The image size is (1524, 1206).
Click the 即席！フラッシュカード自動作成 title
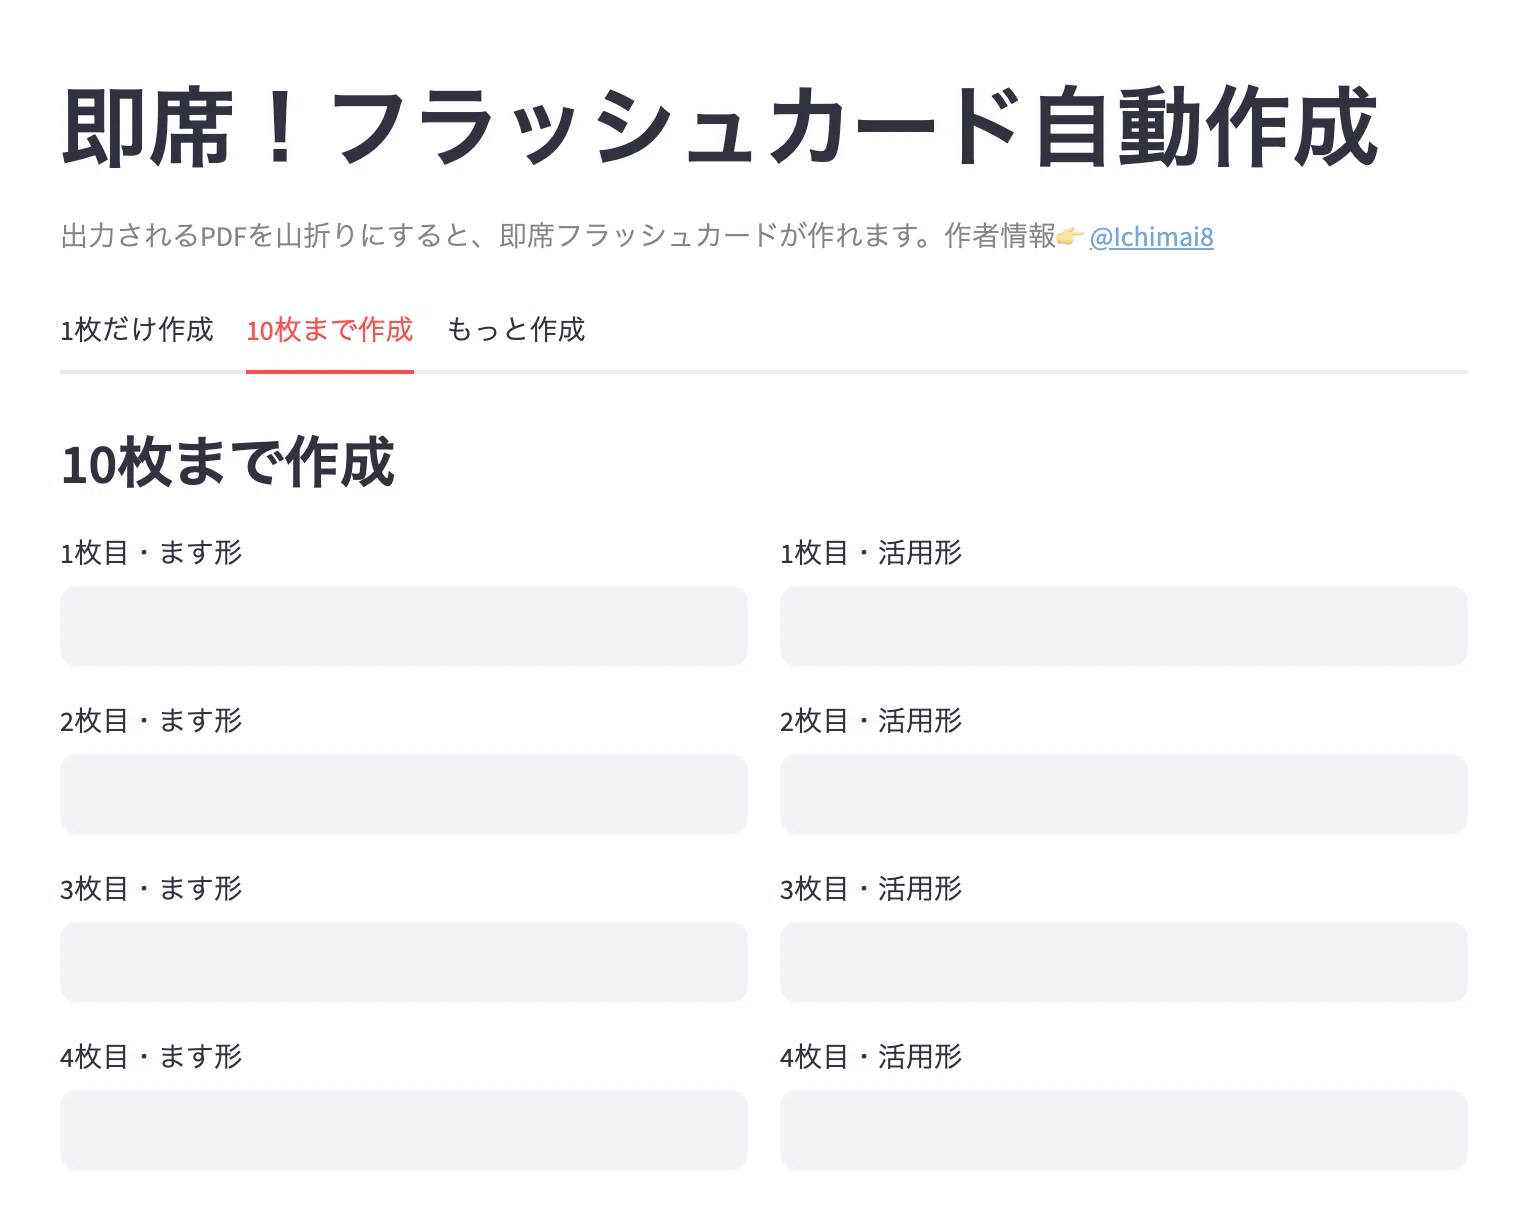point(720,127)
